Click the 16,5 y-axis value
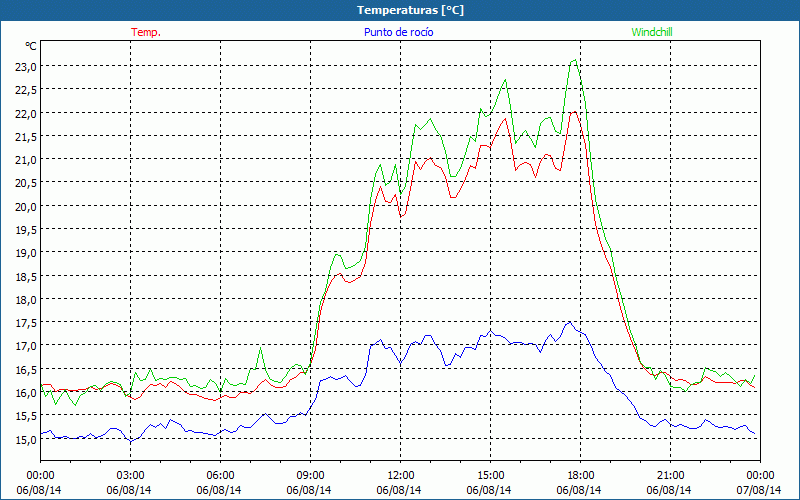This screenshot has width=800, height=500. (x=26, y=369)
